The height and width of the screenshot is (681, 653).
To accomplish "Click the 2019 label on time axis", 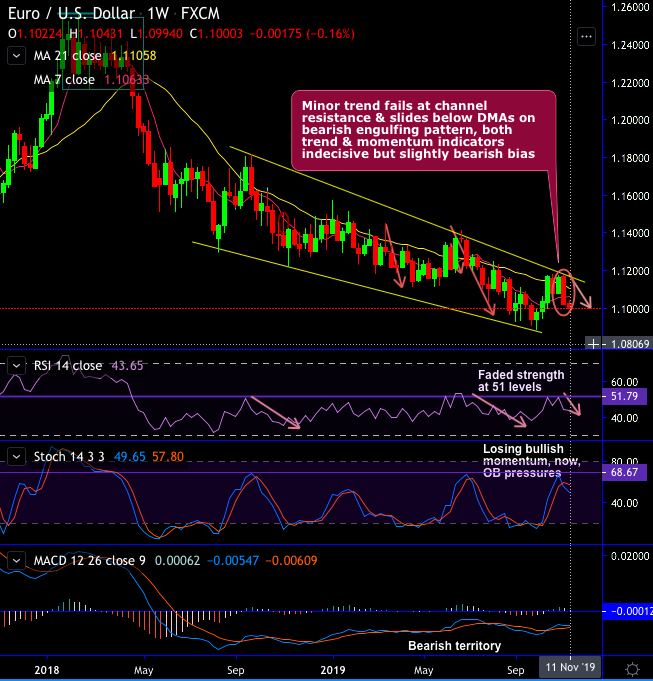I will click(x=333, y=670).
